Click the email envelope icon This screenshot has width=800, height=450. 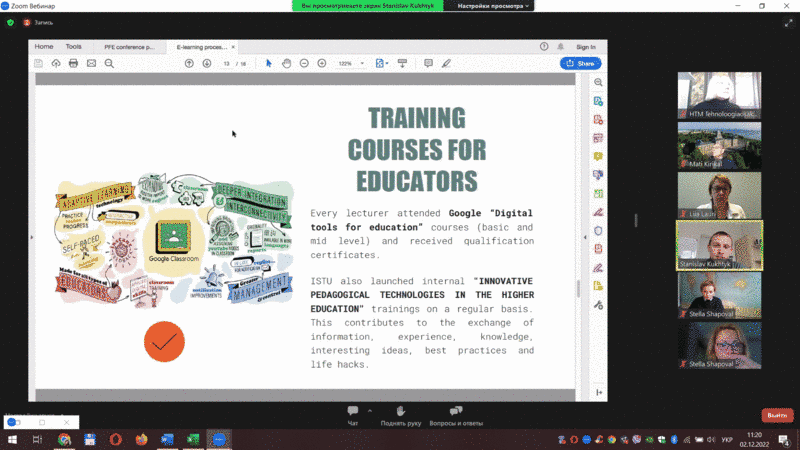pyautogui.click(x=91, y=63)
